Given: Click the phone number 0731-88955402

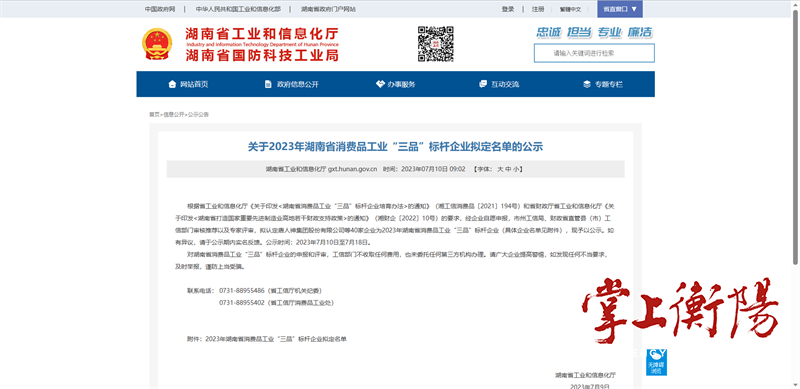Looking at the screenshot, I should 241,303.
